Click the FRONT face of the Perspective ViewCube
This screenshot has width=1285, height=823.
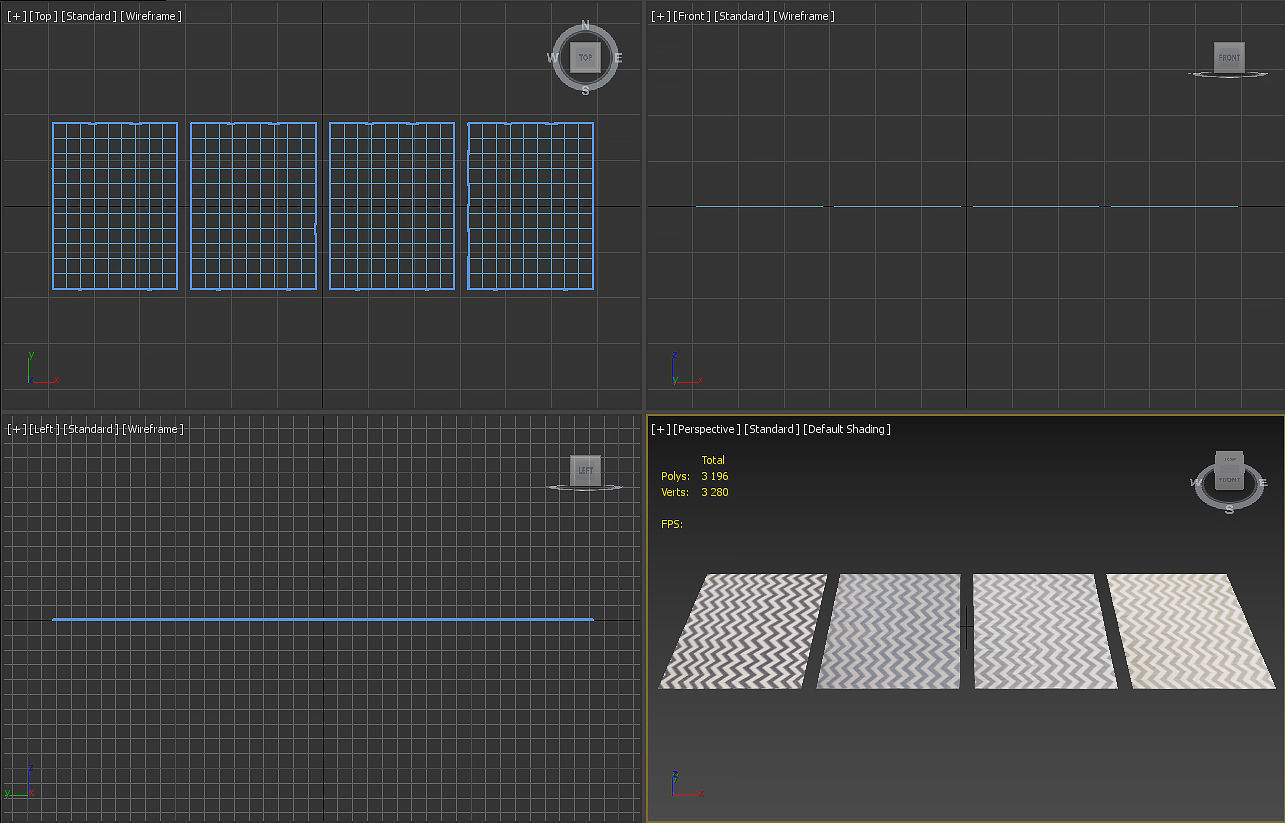click(x=1229, y=480)
